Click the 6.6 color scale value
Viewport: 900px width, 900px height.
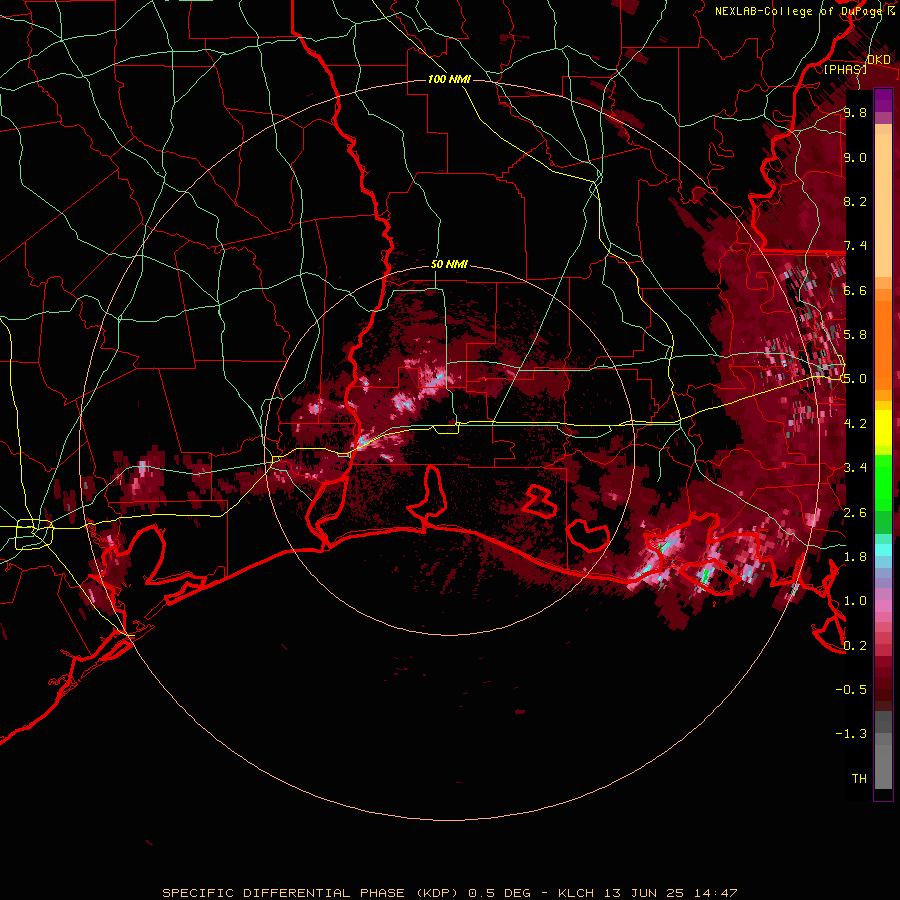855,290
